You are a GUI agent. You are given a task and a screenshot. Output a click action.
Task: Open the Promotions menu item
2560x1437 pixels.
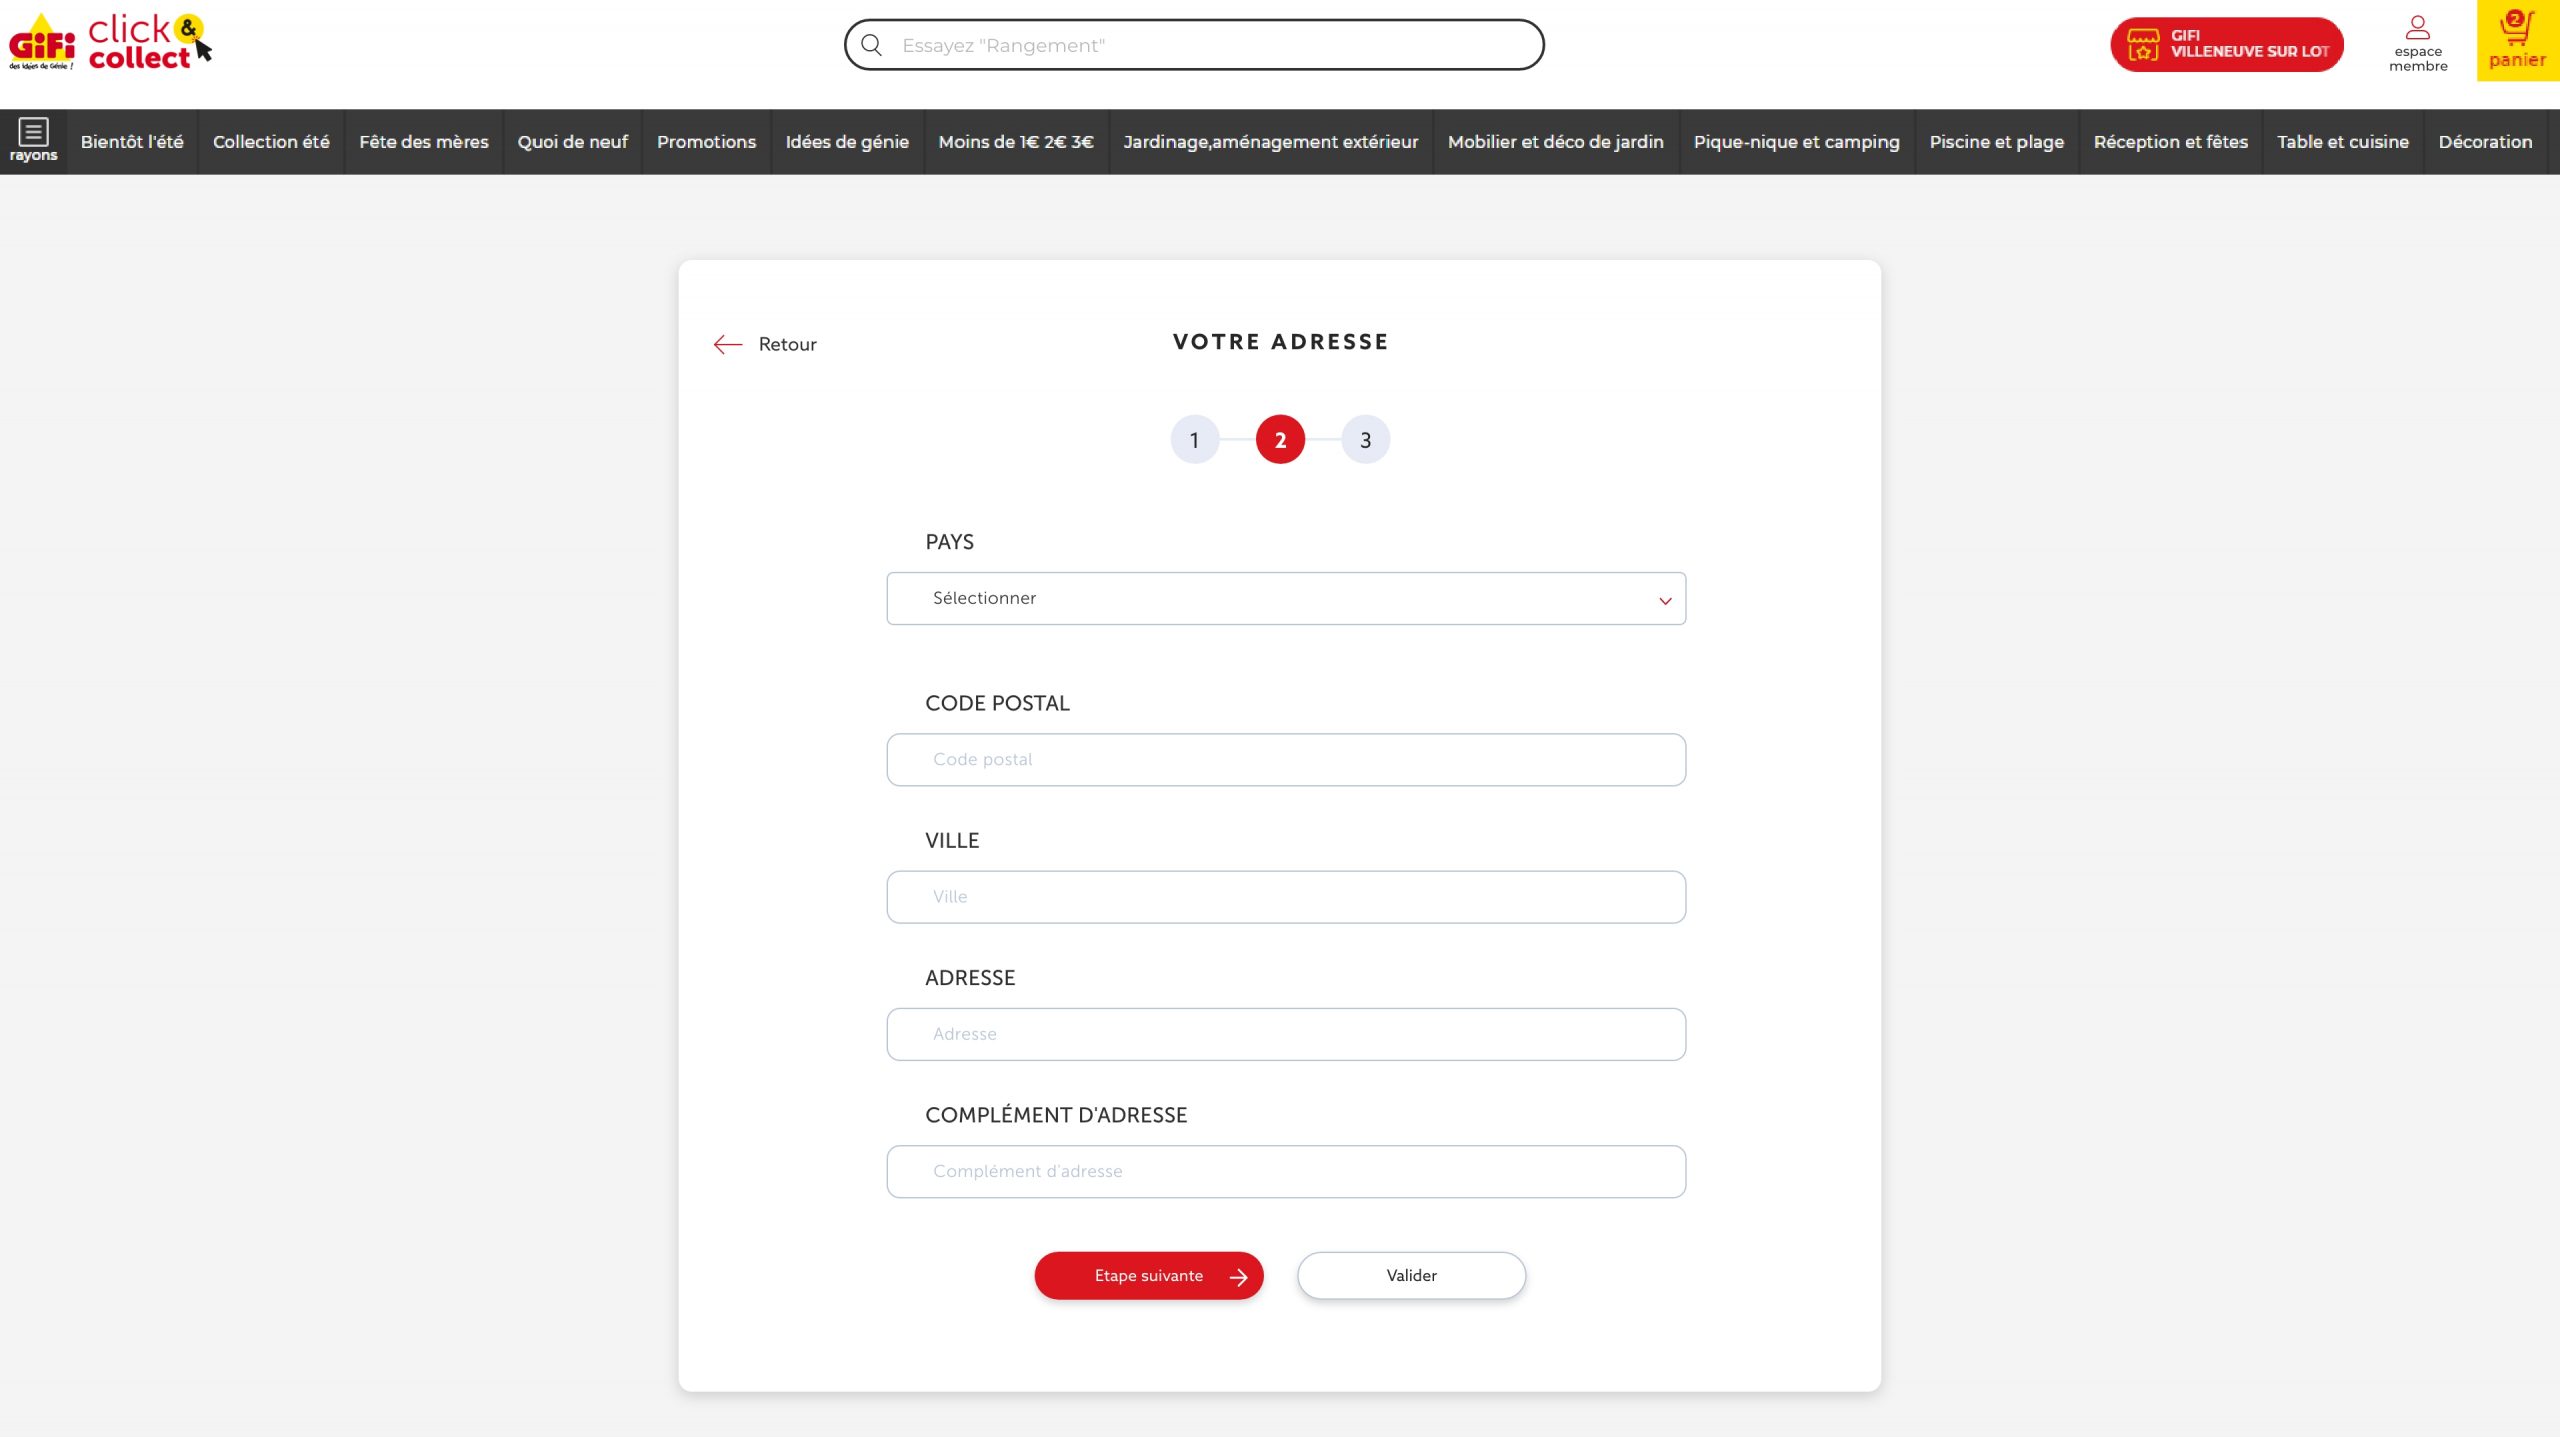click(x=706, y=142)
